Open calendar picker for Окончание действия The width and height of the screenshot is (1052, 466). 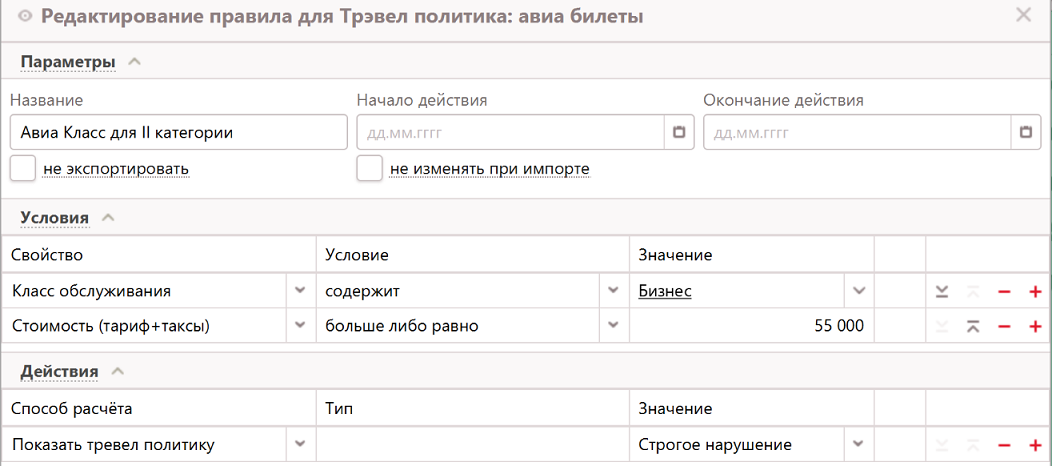click(1025, 132)
